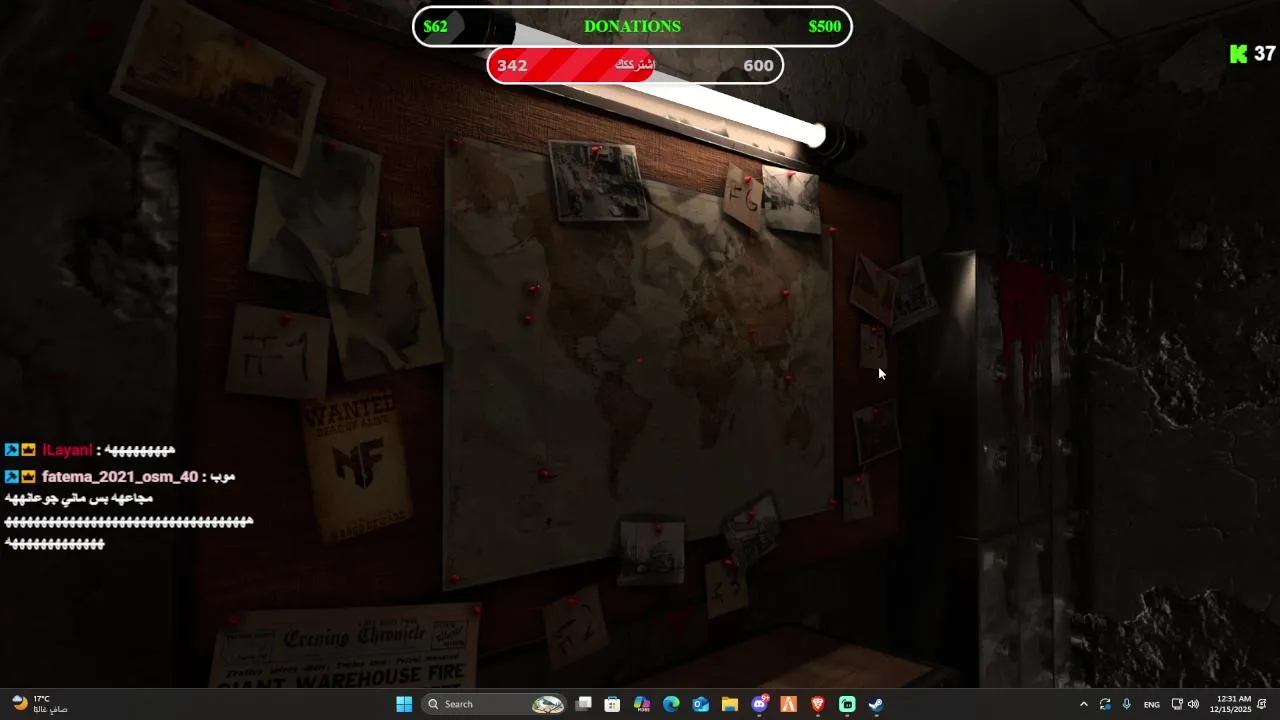Open the Microsoft 365 Copilot app

click(x=642, y=704)
